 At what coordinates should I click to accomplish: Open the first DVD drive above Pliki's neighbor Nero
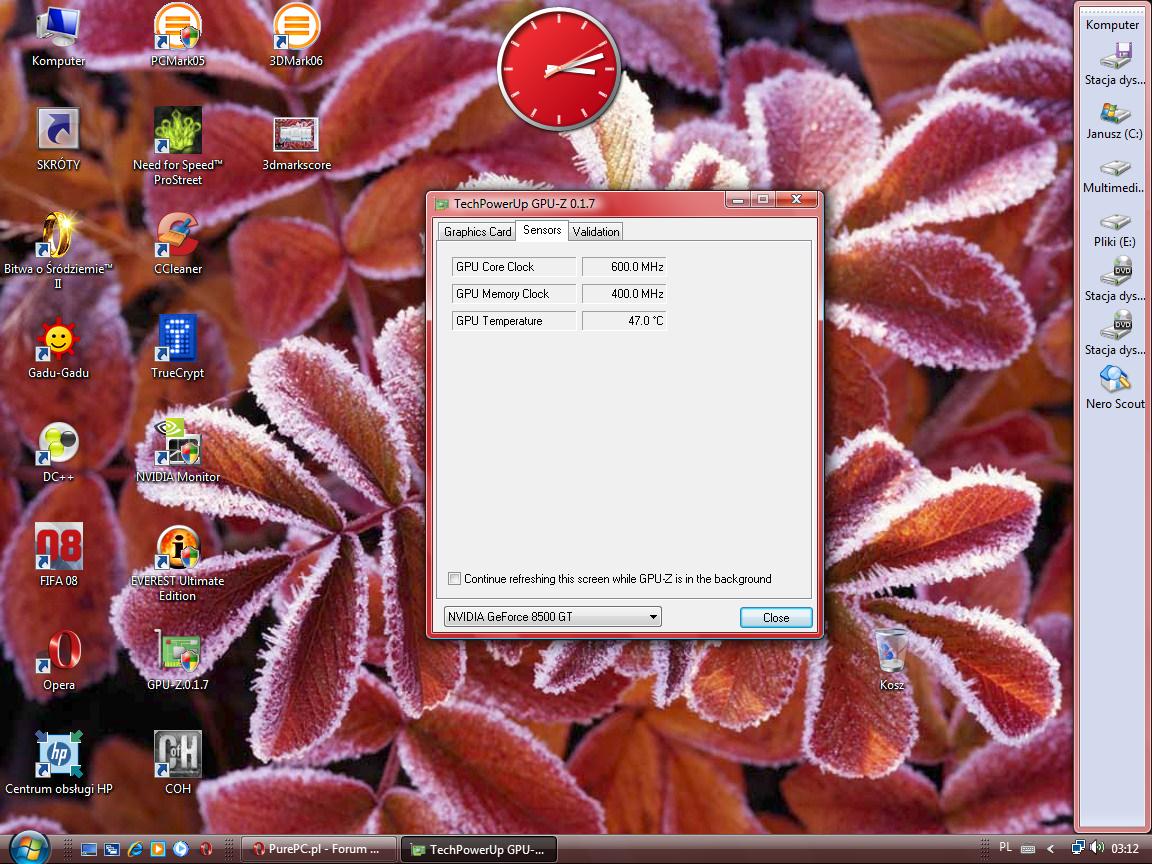click(x=1115, y=279)
